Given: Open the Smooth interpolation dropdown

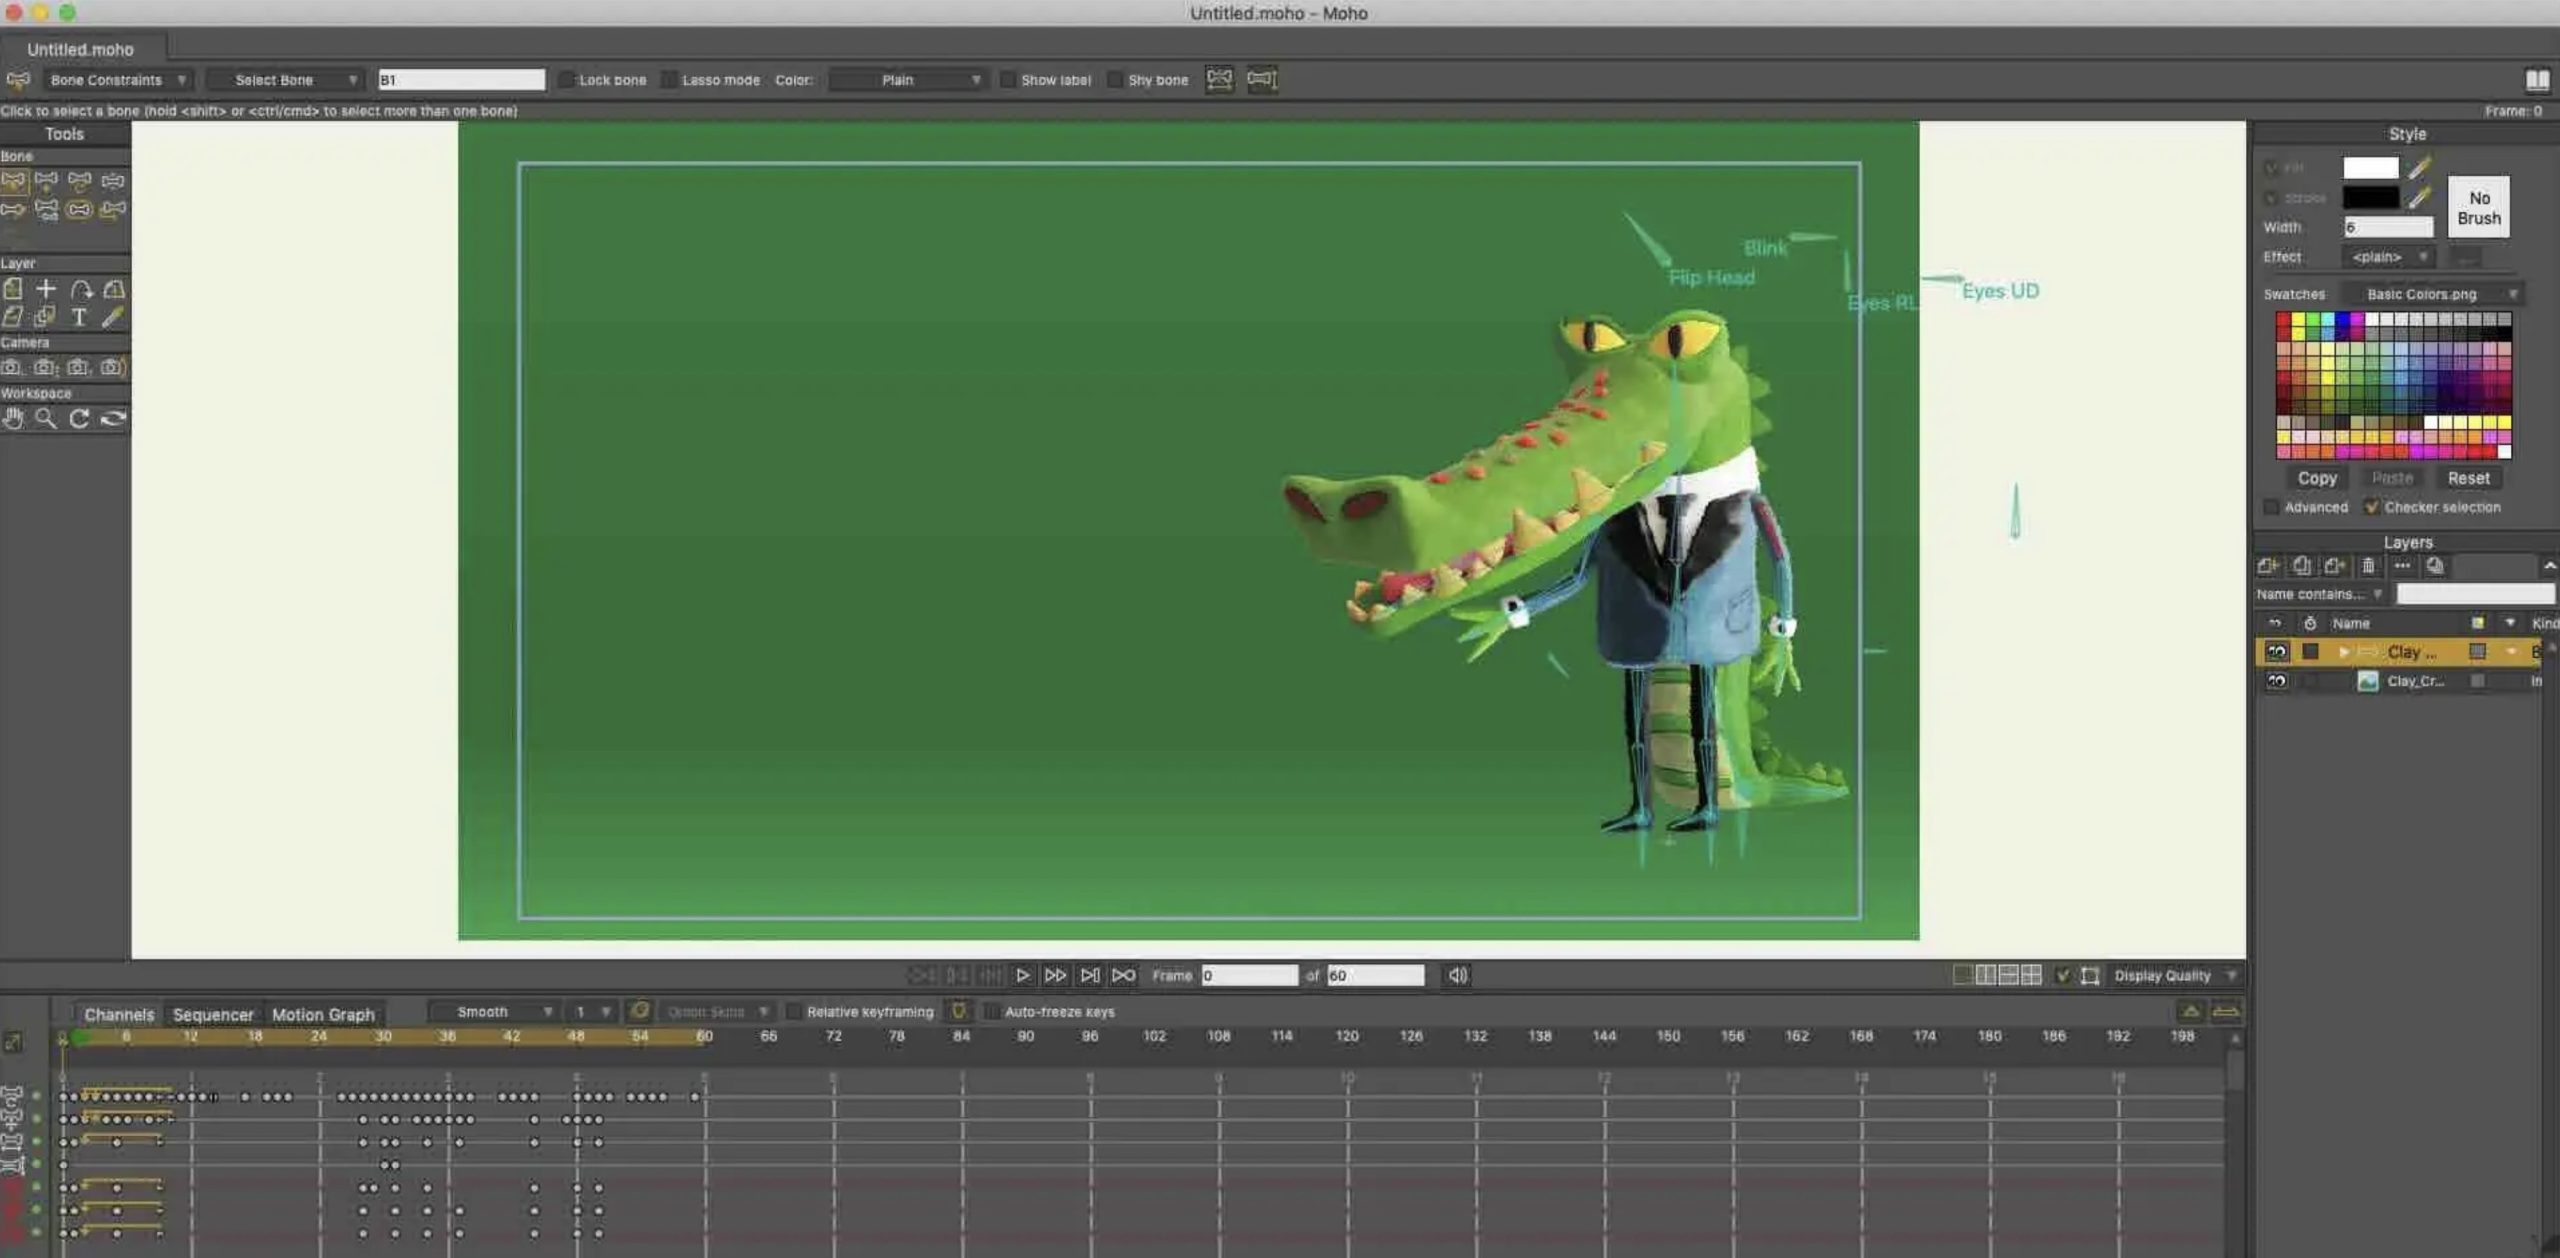Looking at the screenshot, I should pyautogui.click(x=492, y=1012).
